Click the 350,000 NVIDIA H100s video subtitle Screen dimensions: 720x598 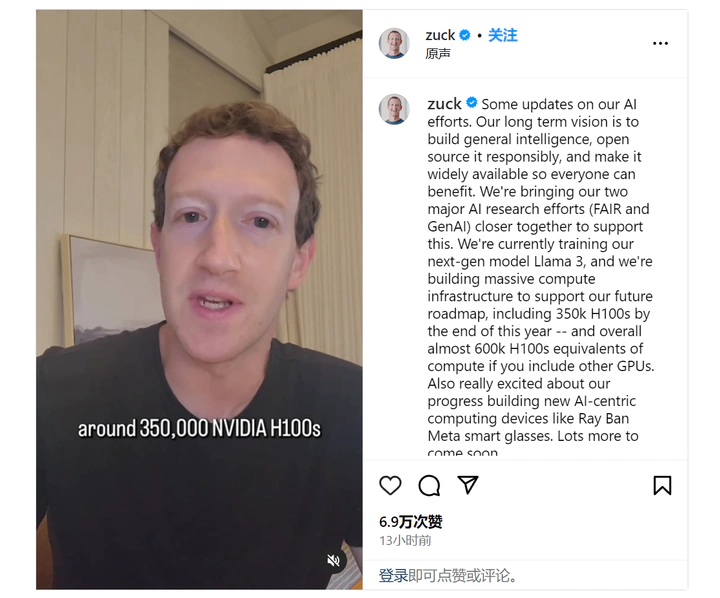click(x=199, y=429)
